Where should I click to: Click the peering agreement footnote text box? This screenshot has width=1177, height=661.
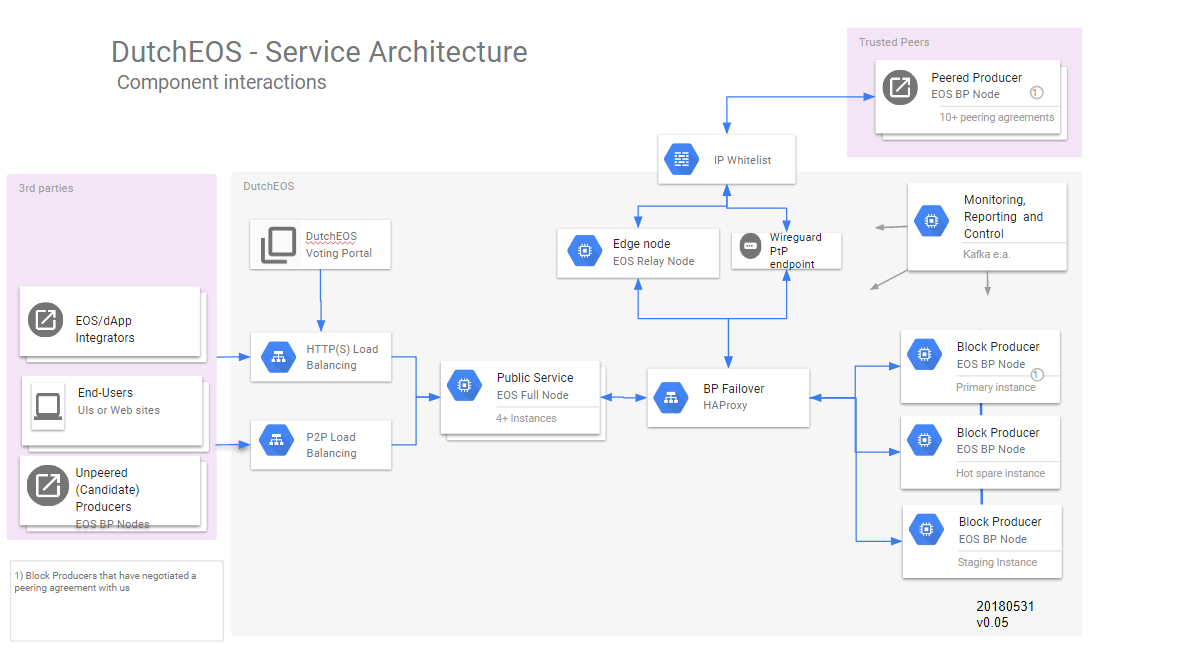point(117,601)
